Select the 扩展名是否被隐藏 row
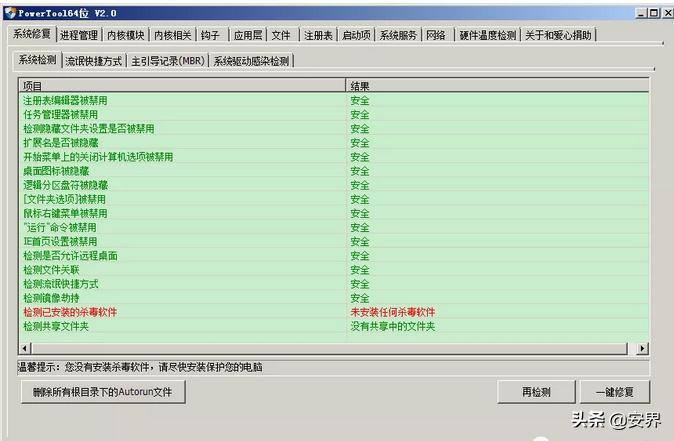 pos(334,143)
